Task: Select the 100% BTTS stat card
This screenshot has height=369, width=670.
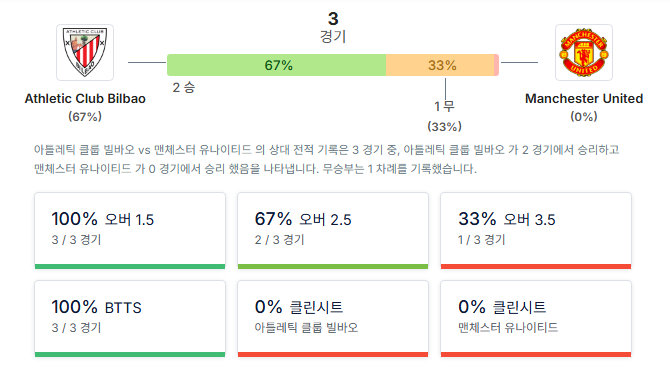Action: coord(130,319)
